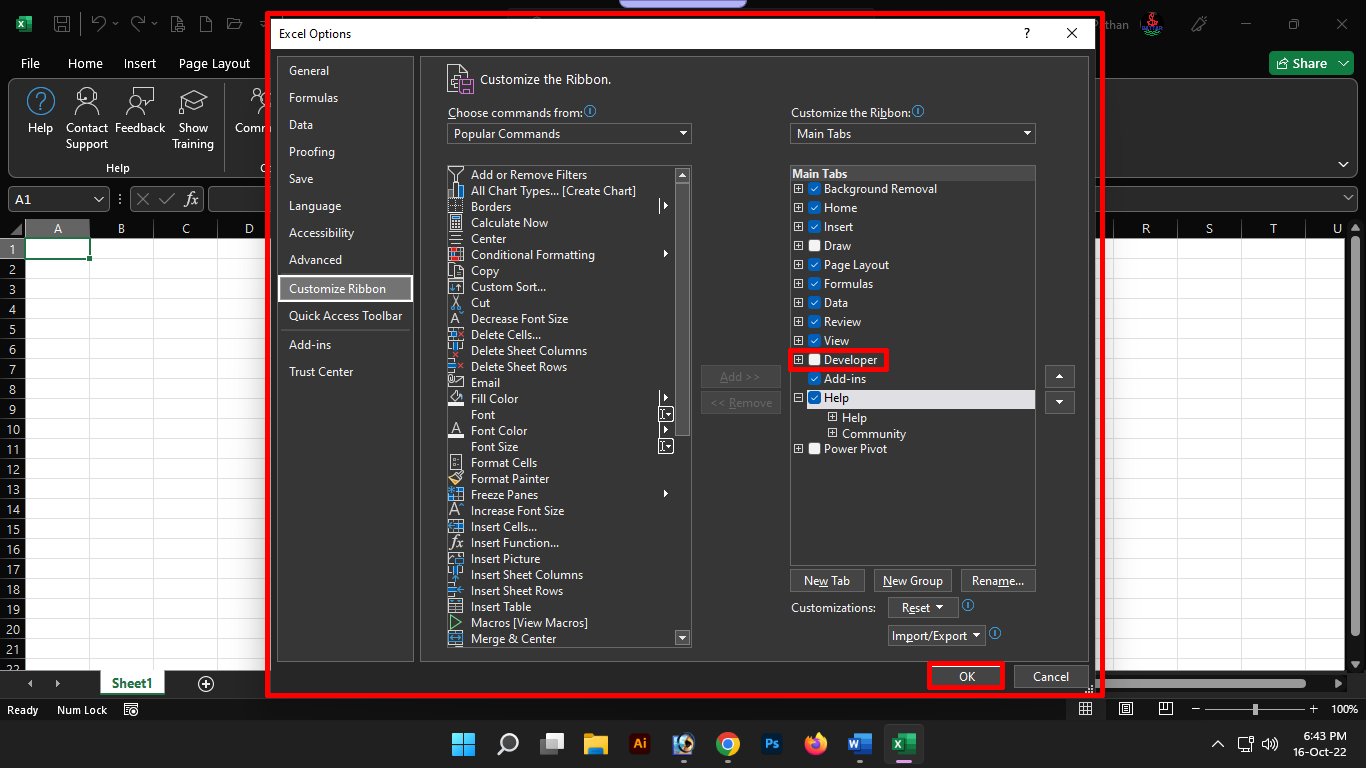Open the Trust Center options category
The width and height of the screenshot is (1366, 768).
point(321,372)
